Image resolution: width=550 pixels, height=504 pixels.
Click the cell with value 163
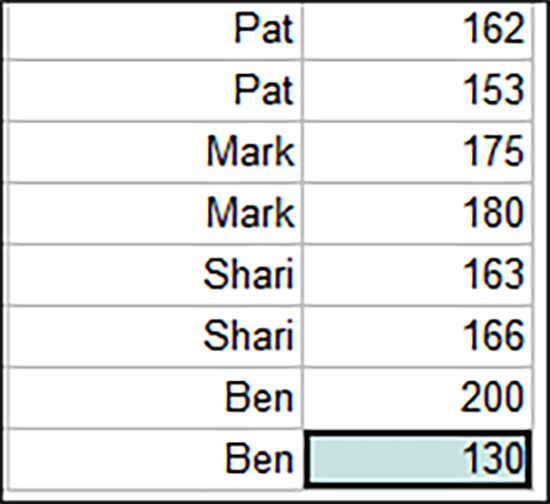tap(417, 275)
